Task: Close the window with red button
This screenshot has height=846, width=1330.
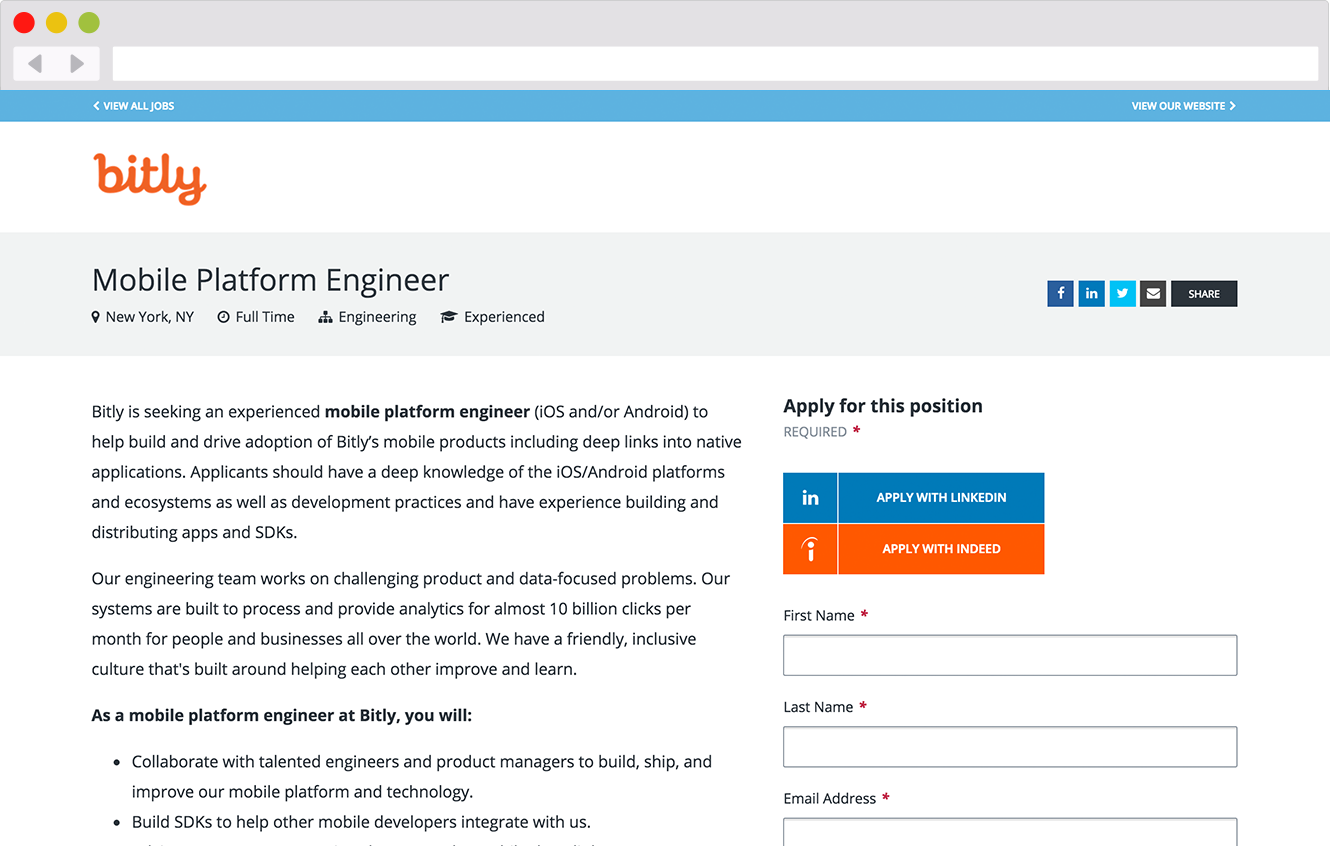Action: (24, 22)
